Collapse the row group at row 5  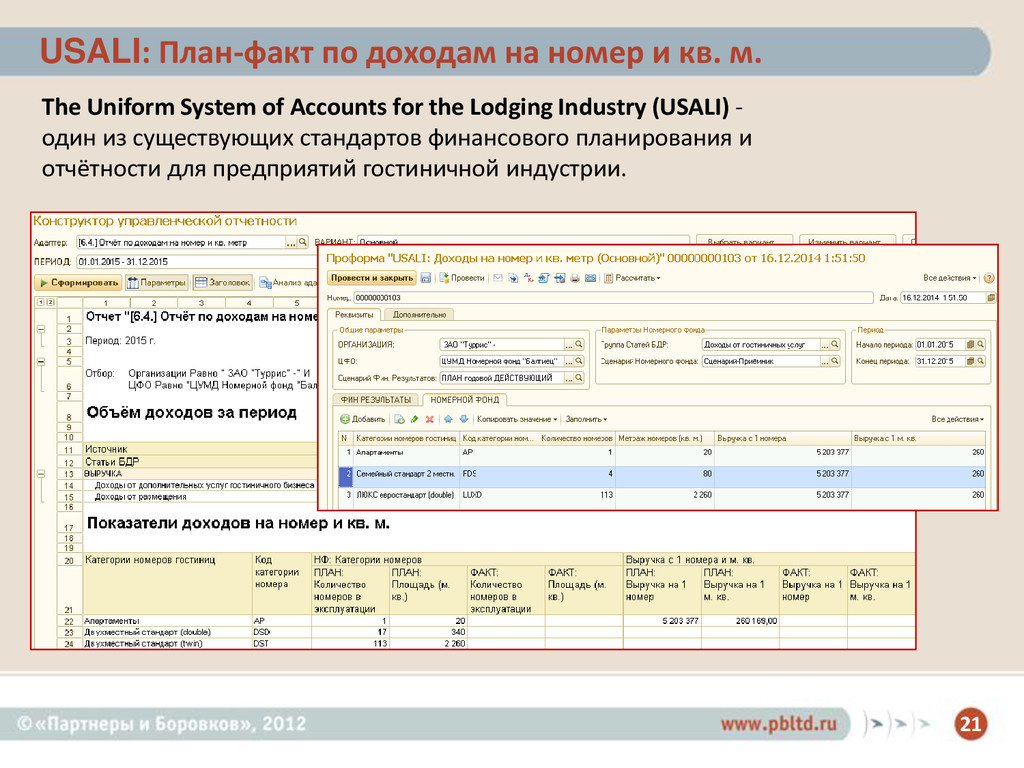(x=40, y=361)
